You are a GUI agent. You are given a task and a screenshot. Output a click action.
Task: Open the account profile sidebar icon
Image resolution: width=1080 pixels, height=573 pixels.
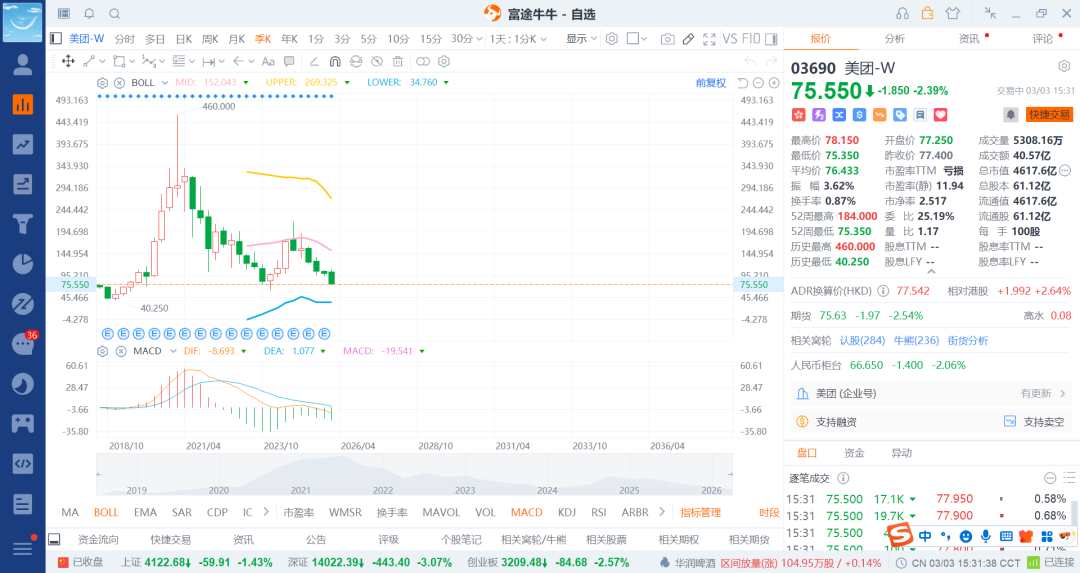23,65
